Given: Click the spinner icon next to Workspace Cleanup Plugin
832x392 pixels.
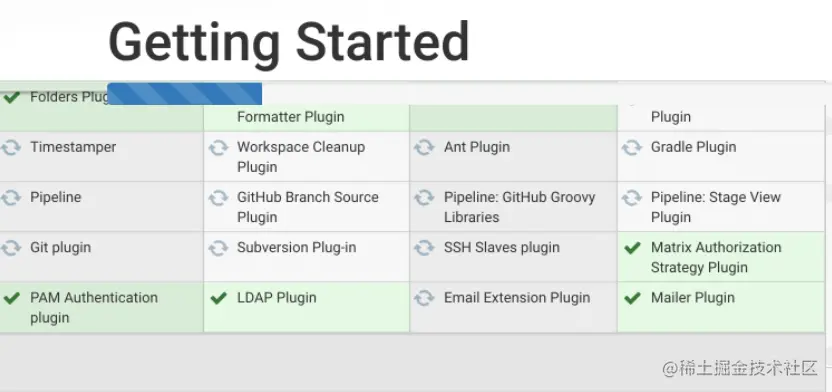Looking at the screenshot, I should (218, 147).
